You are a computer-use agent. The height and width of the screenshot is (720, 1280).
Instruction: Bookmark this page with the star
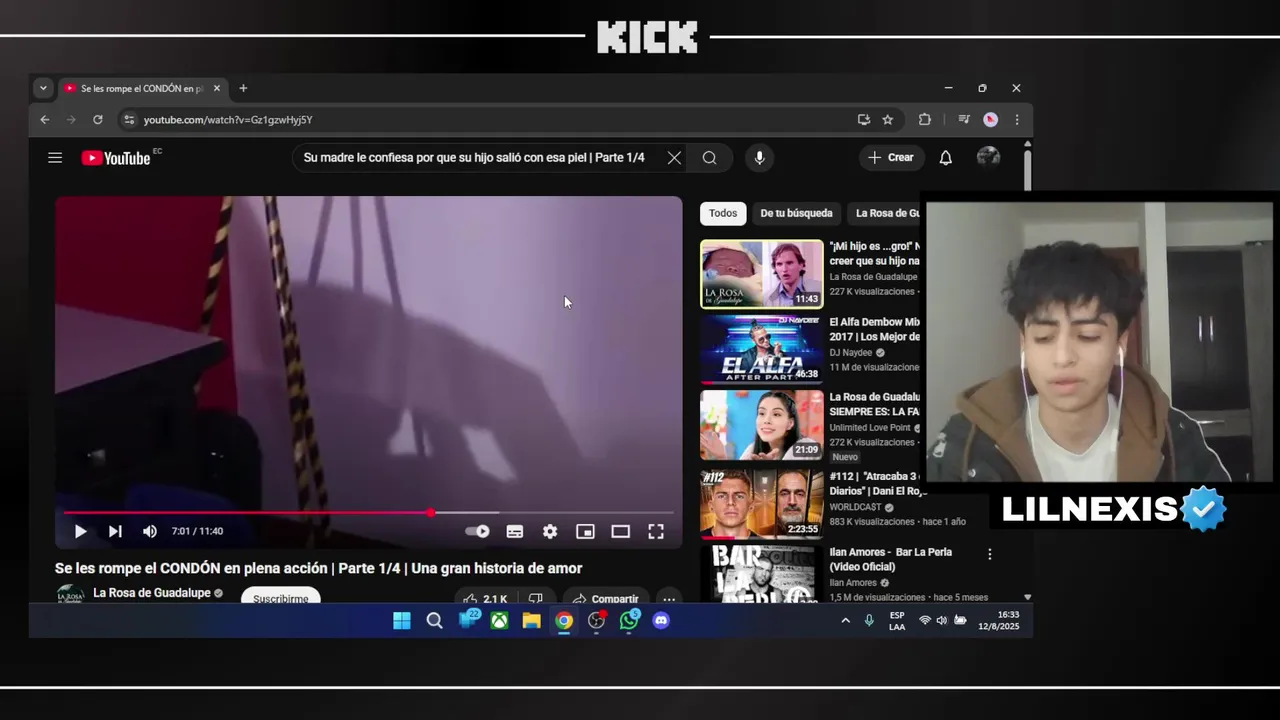click(887, 120)
